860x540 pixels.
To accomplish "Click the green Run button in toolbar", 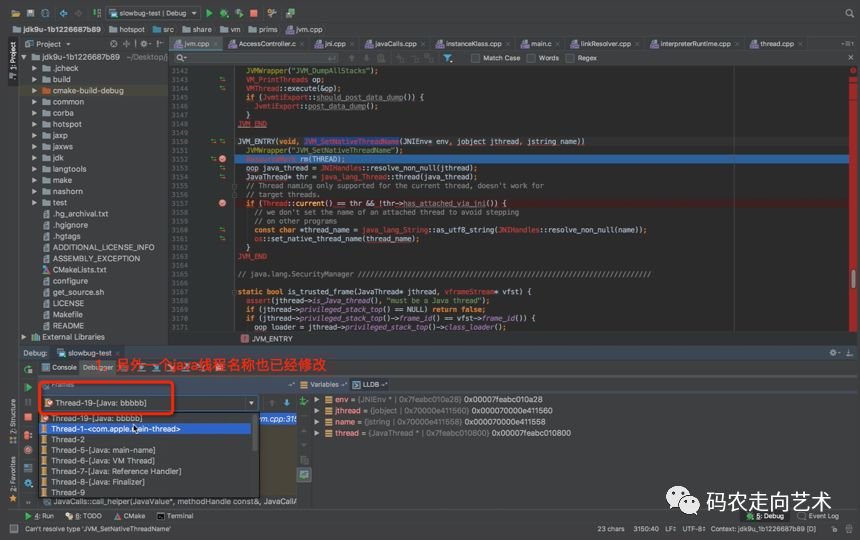I will (209, 13).
